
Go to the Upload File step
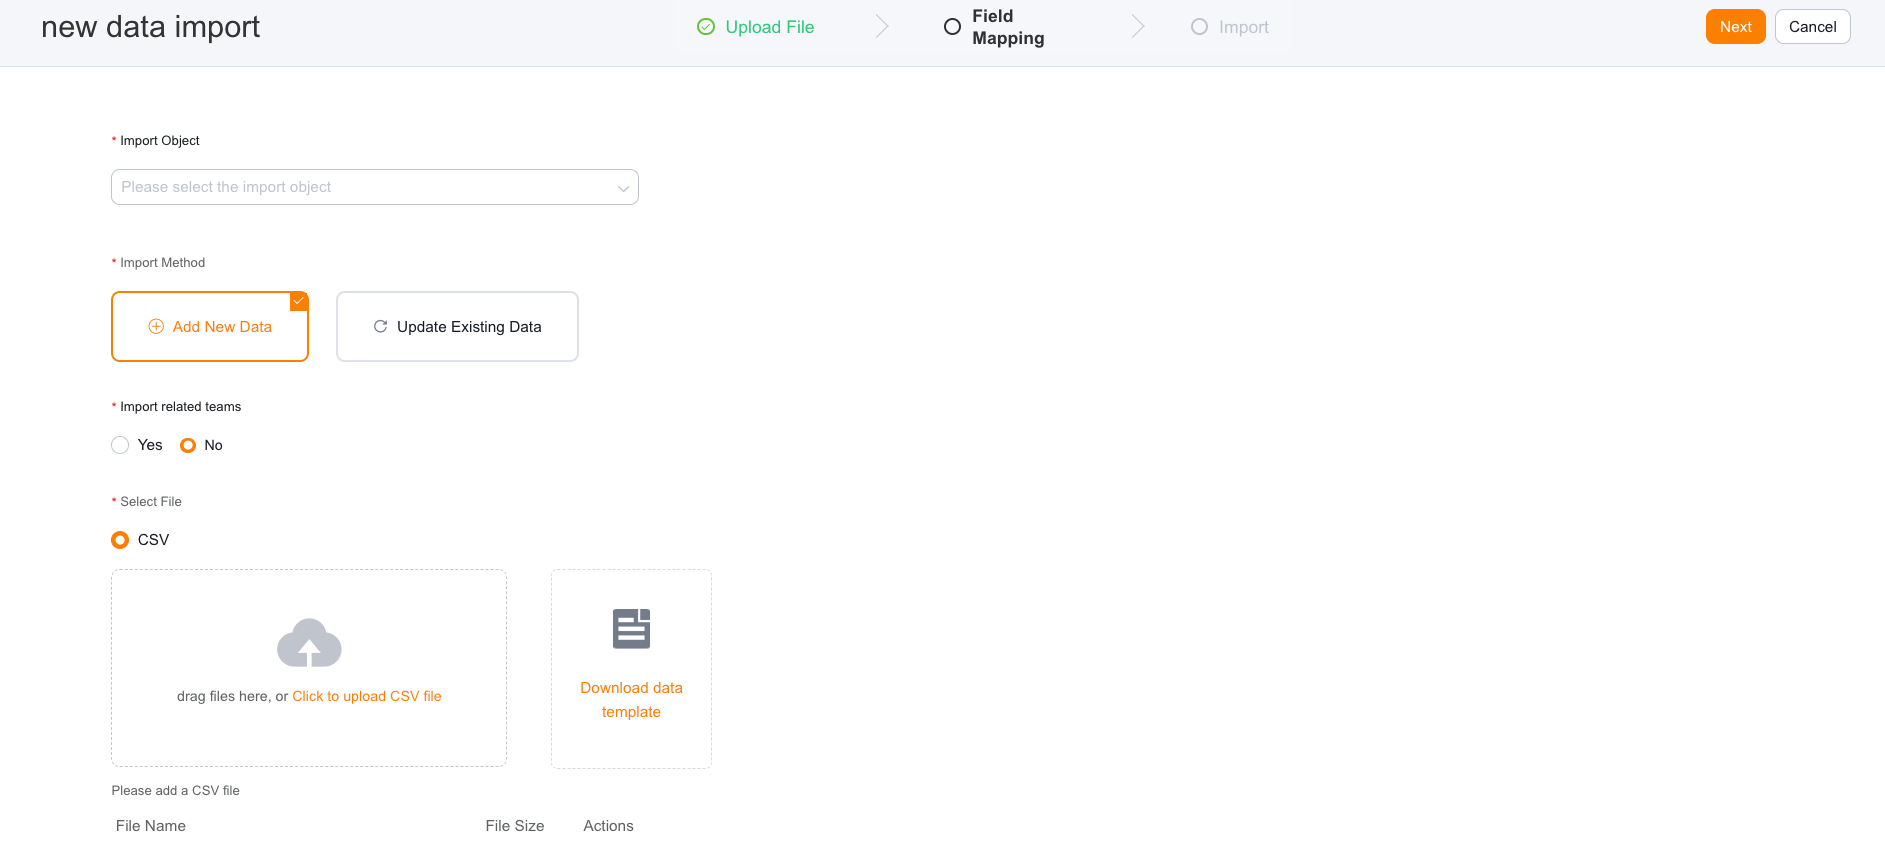click(770, 27)
